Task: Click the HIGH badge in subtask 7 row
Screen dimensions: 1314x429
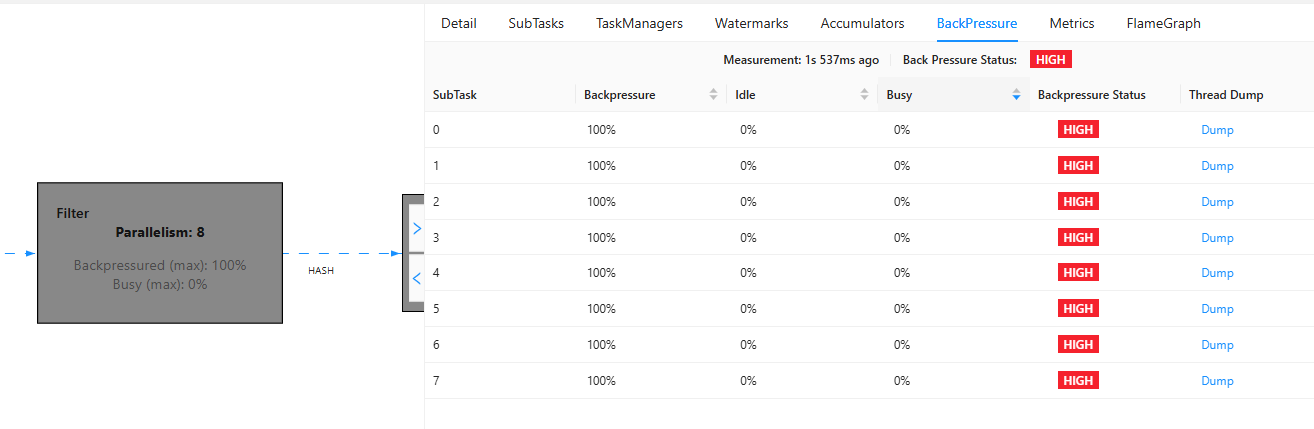Action: [x=1078, y=381]
